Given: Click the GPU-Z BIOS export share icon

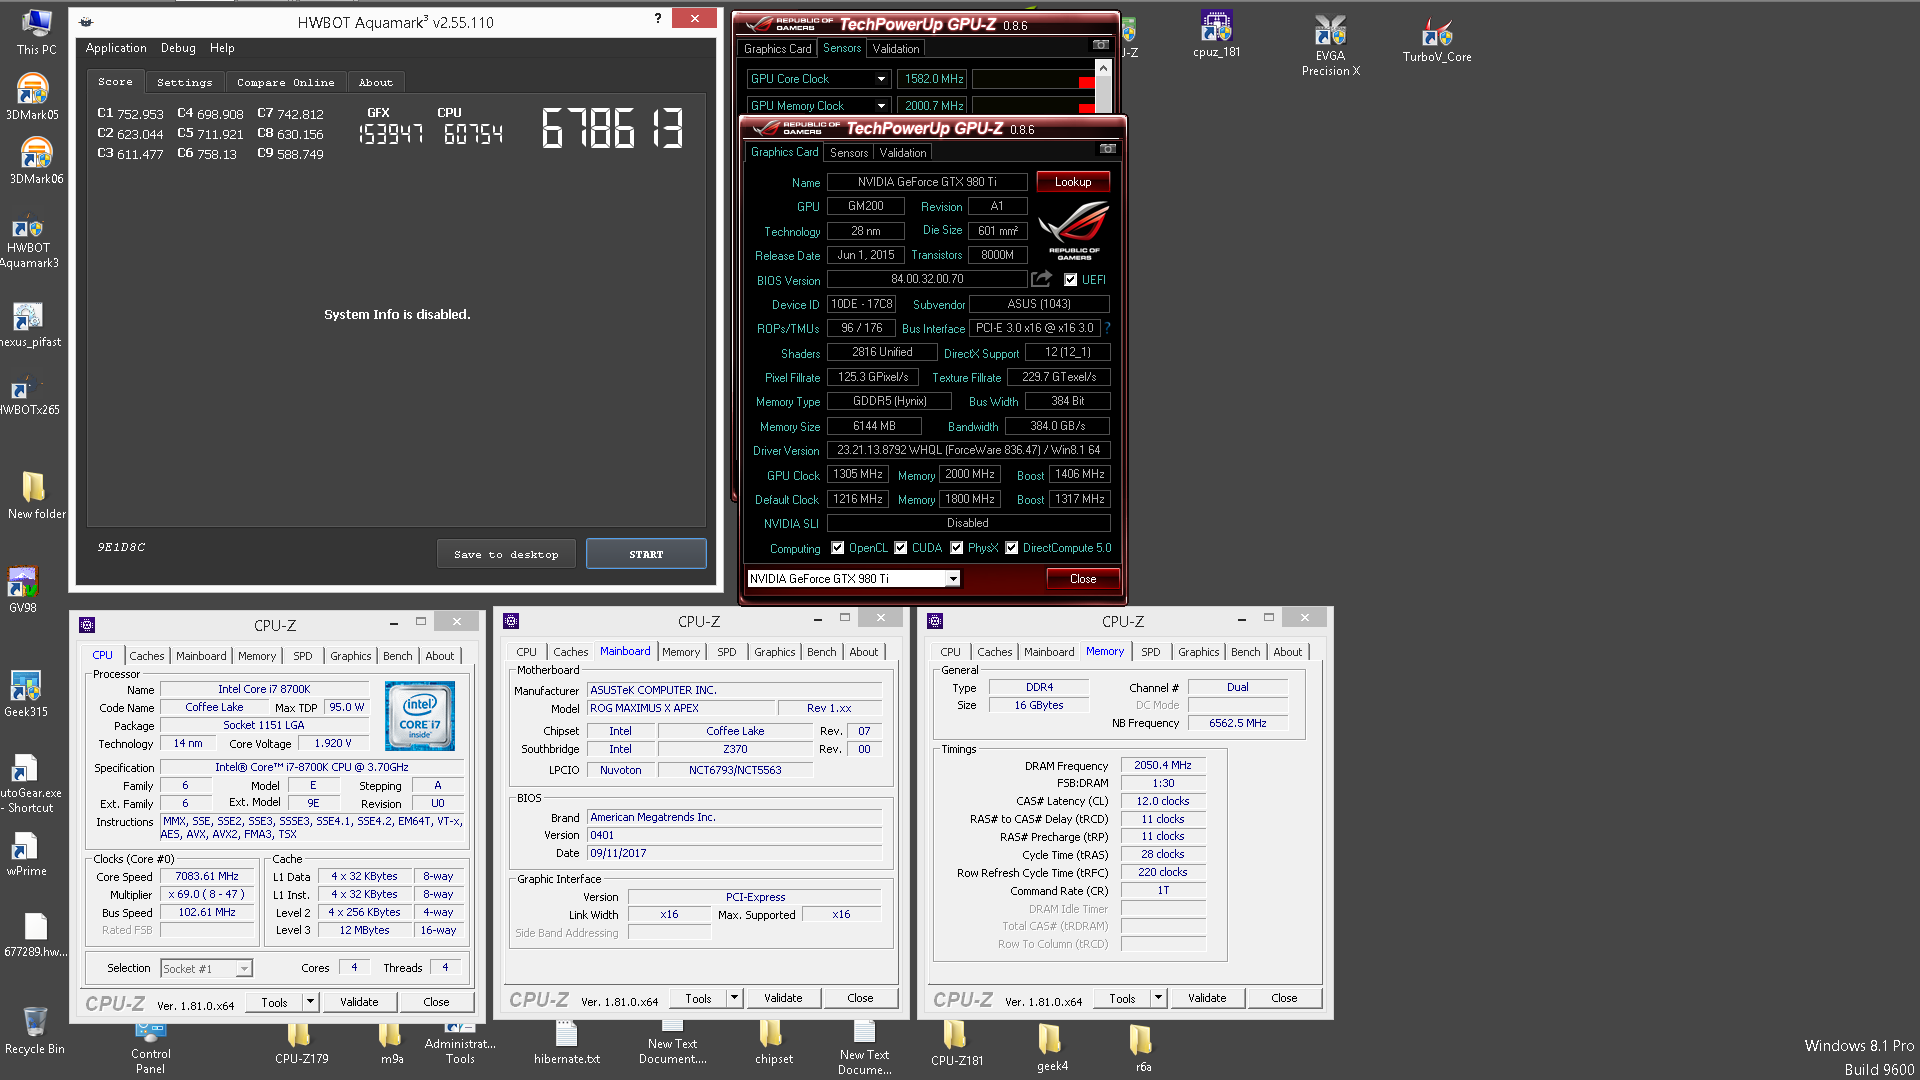Looking at the screenshot, I should point(1042,279).
